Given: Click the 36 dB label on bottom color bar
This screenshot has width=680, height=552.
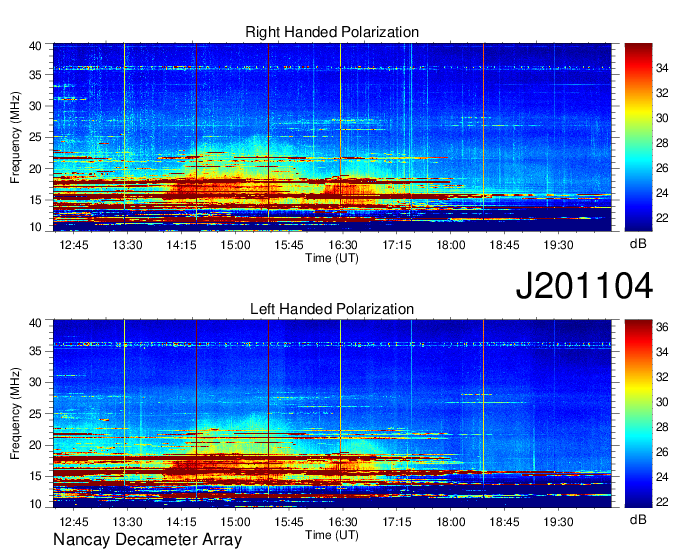Looking at the screenshot, I should coord(662,327).
